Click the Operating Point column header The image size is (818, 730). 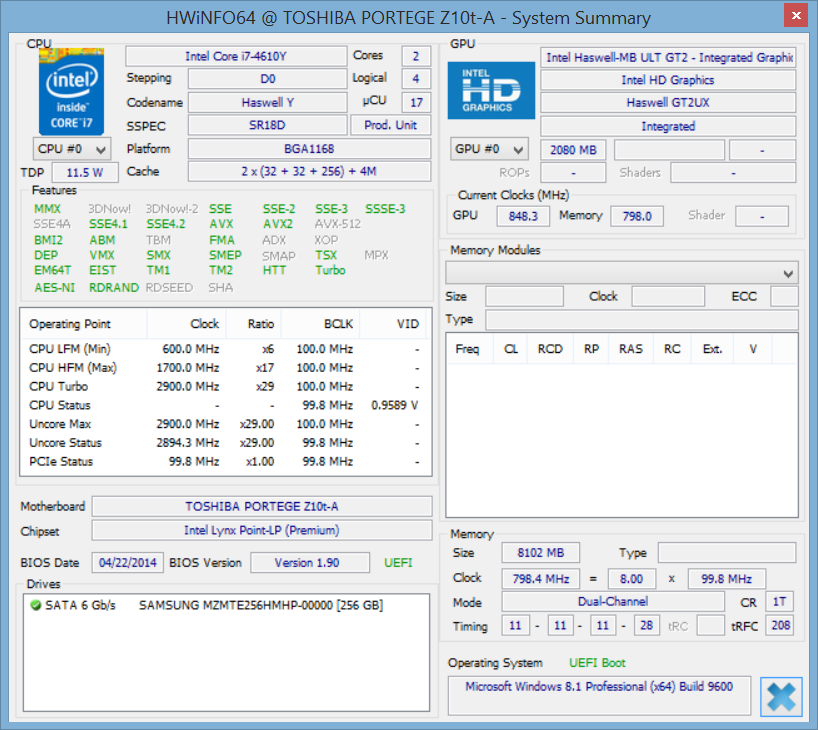(83, 324)
